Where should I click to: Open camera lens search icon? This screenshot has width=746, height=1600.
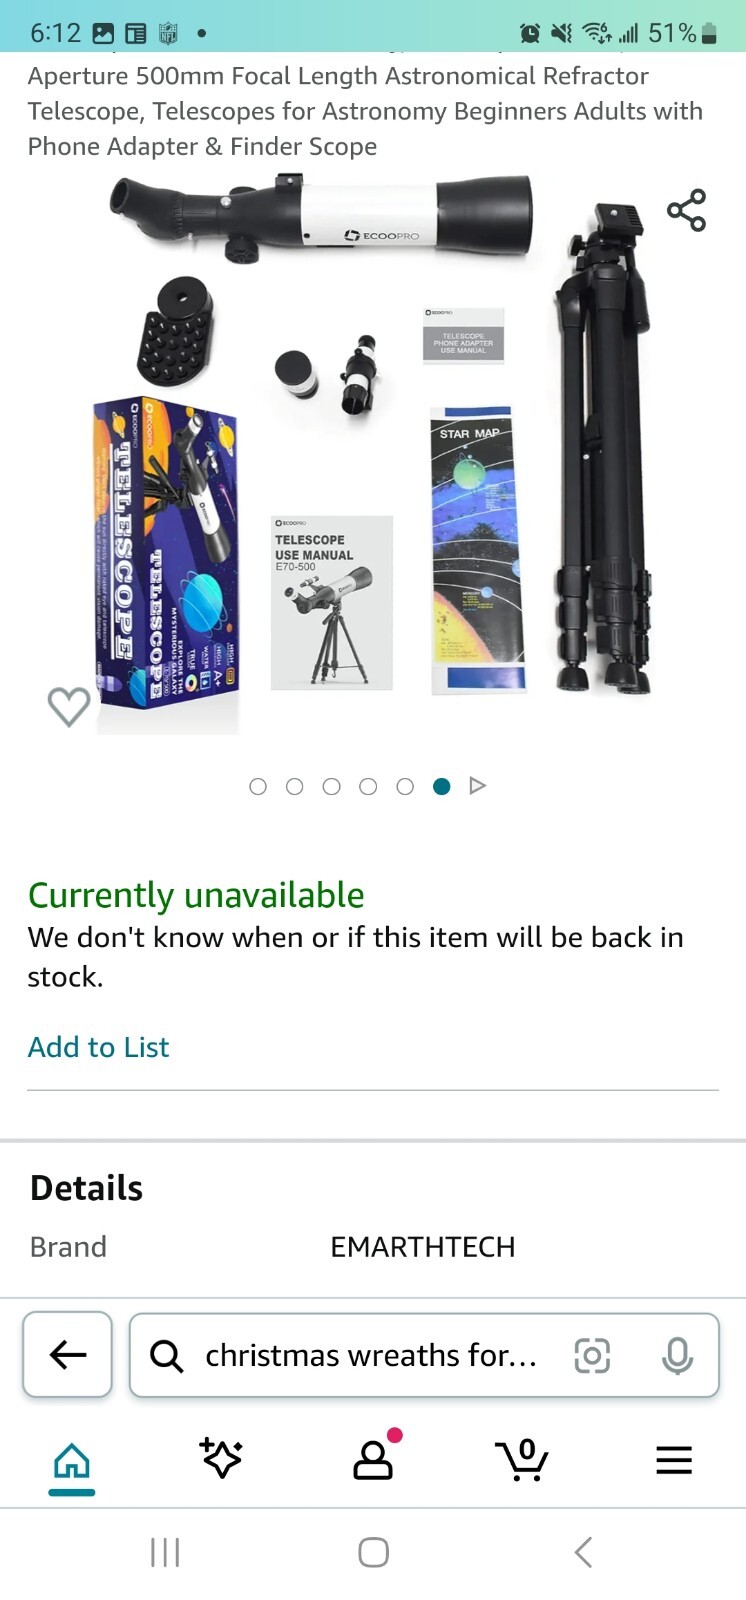(592, 1355)
